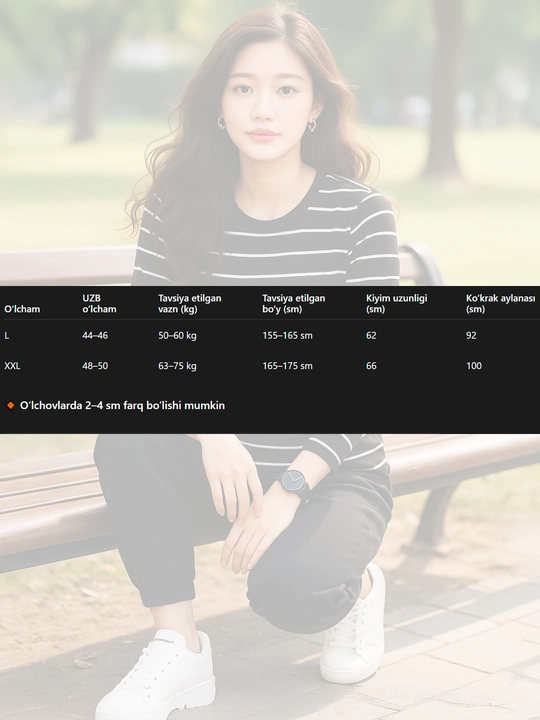Viewport: 540px width, 720px height.
Task: Click the 'Tavsiya etilgan vazn (kg)' header
Action: (x=190, y=304)
